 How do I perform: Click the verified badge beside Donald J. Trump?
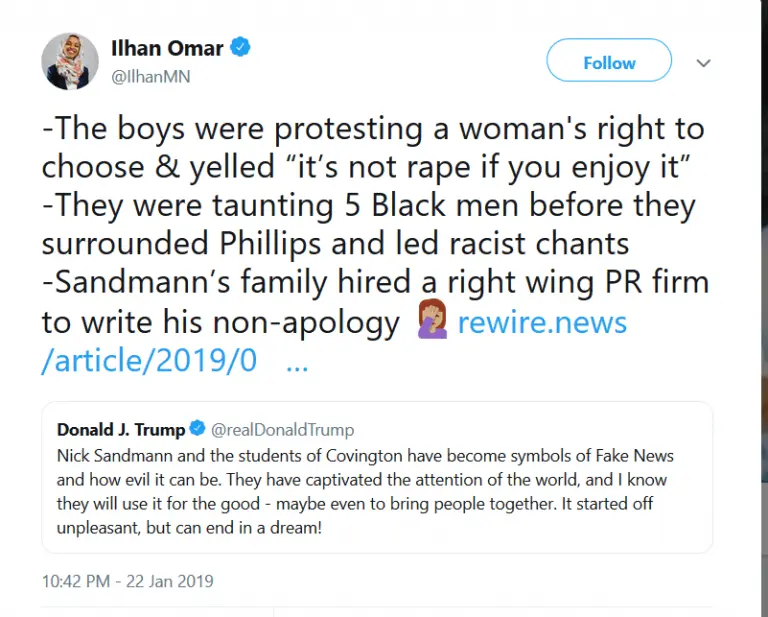click(x=196, y=430)
